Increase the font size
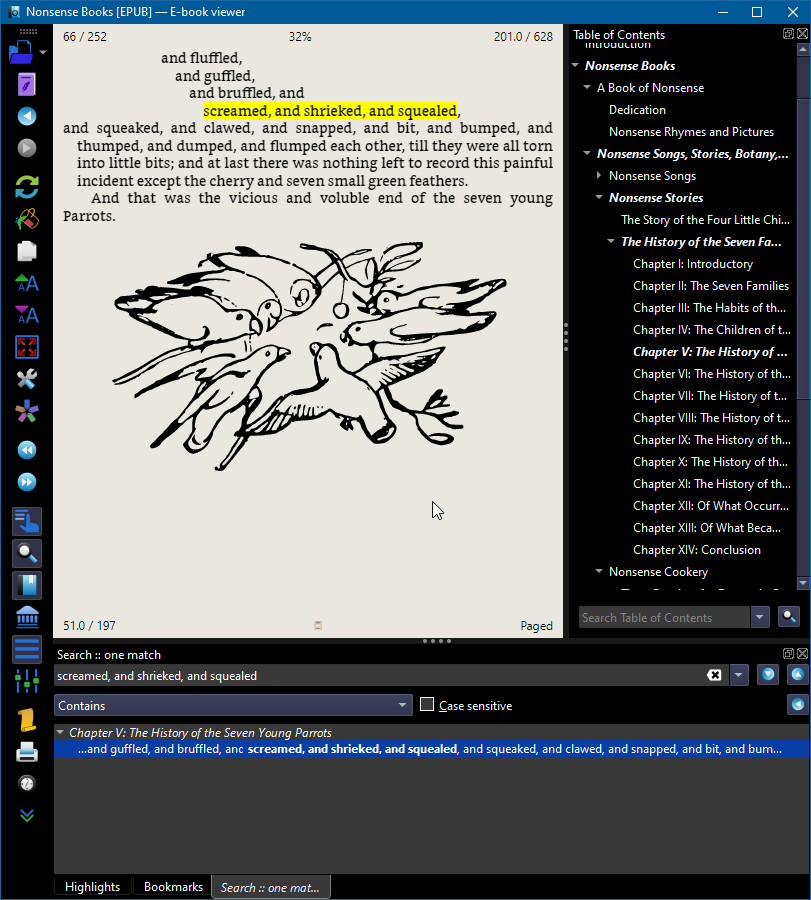This screenshot has height=900, width=811. [x=26, y=283]
